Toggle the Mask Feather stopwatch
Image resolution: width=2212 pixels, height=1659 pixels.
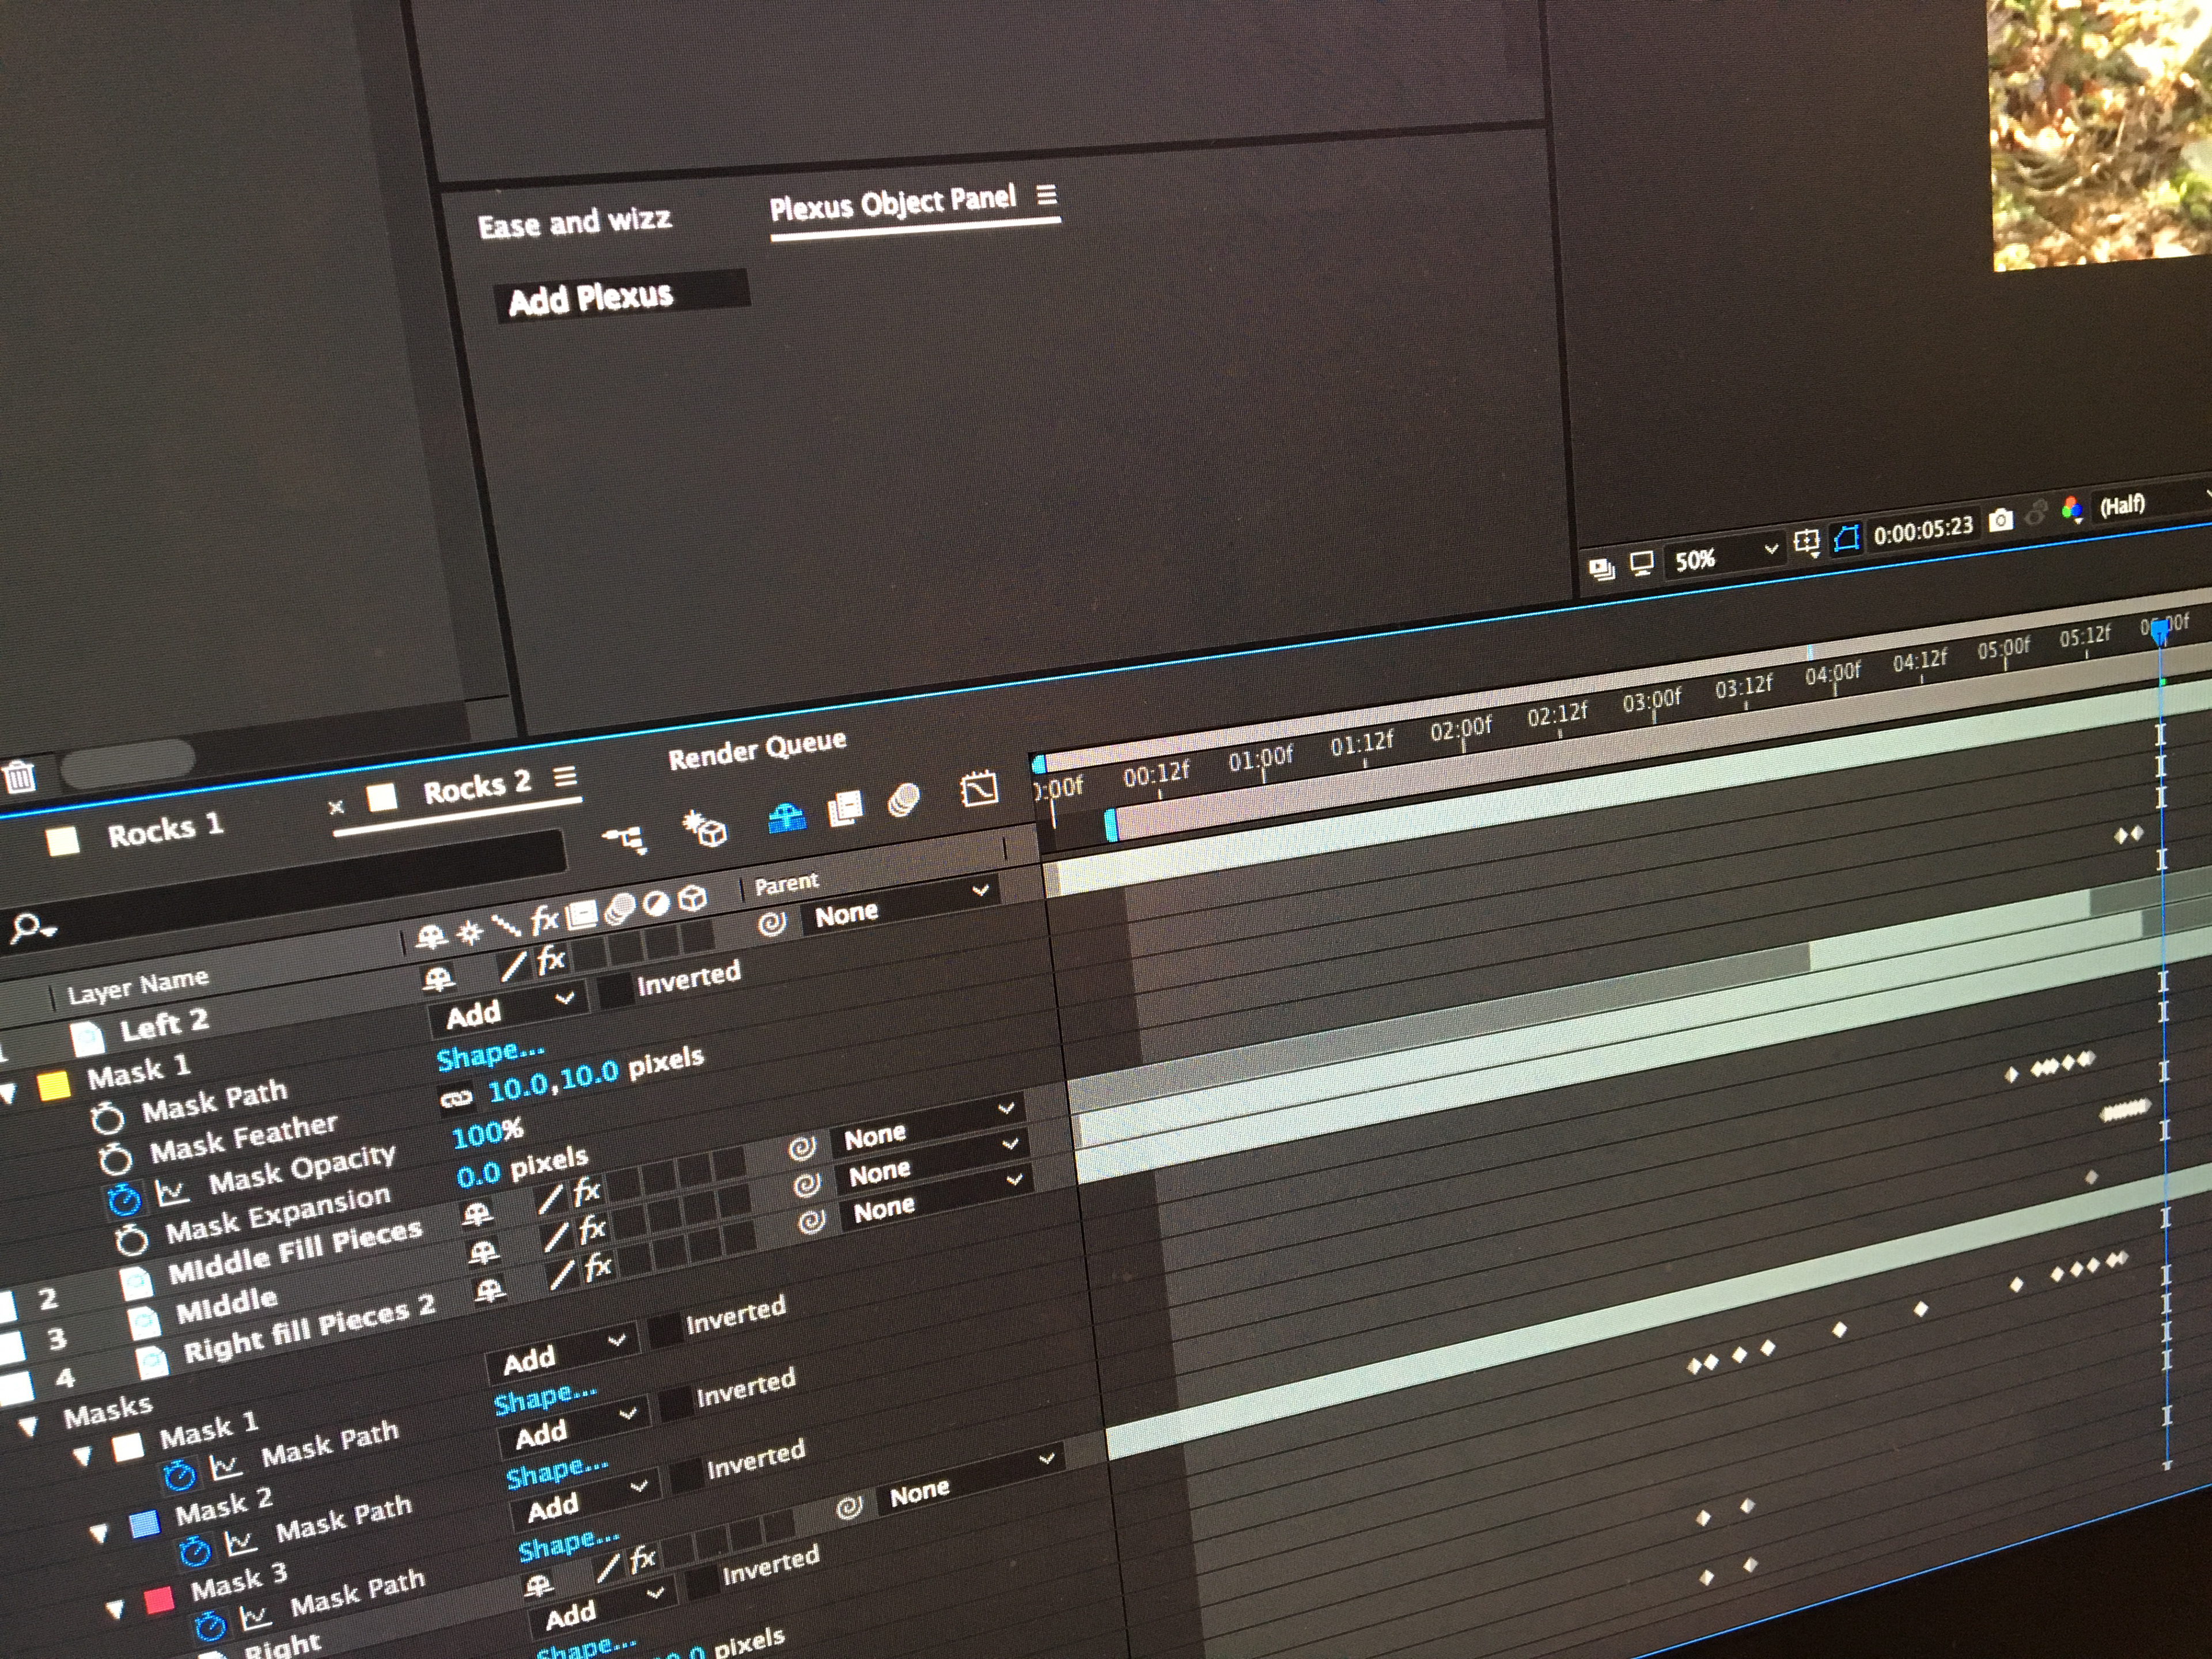point(115,1159)
